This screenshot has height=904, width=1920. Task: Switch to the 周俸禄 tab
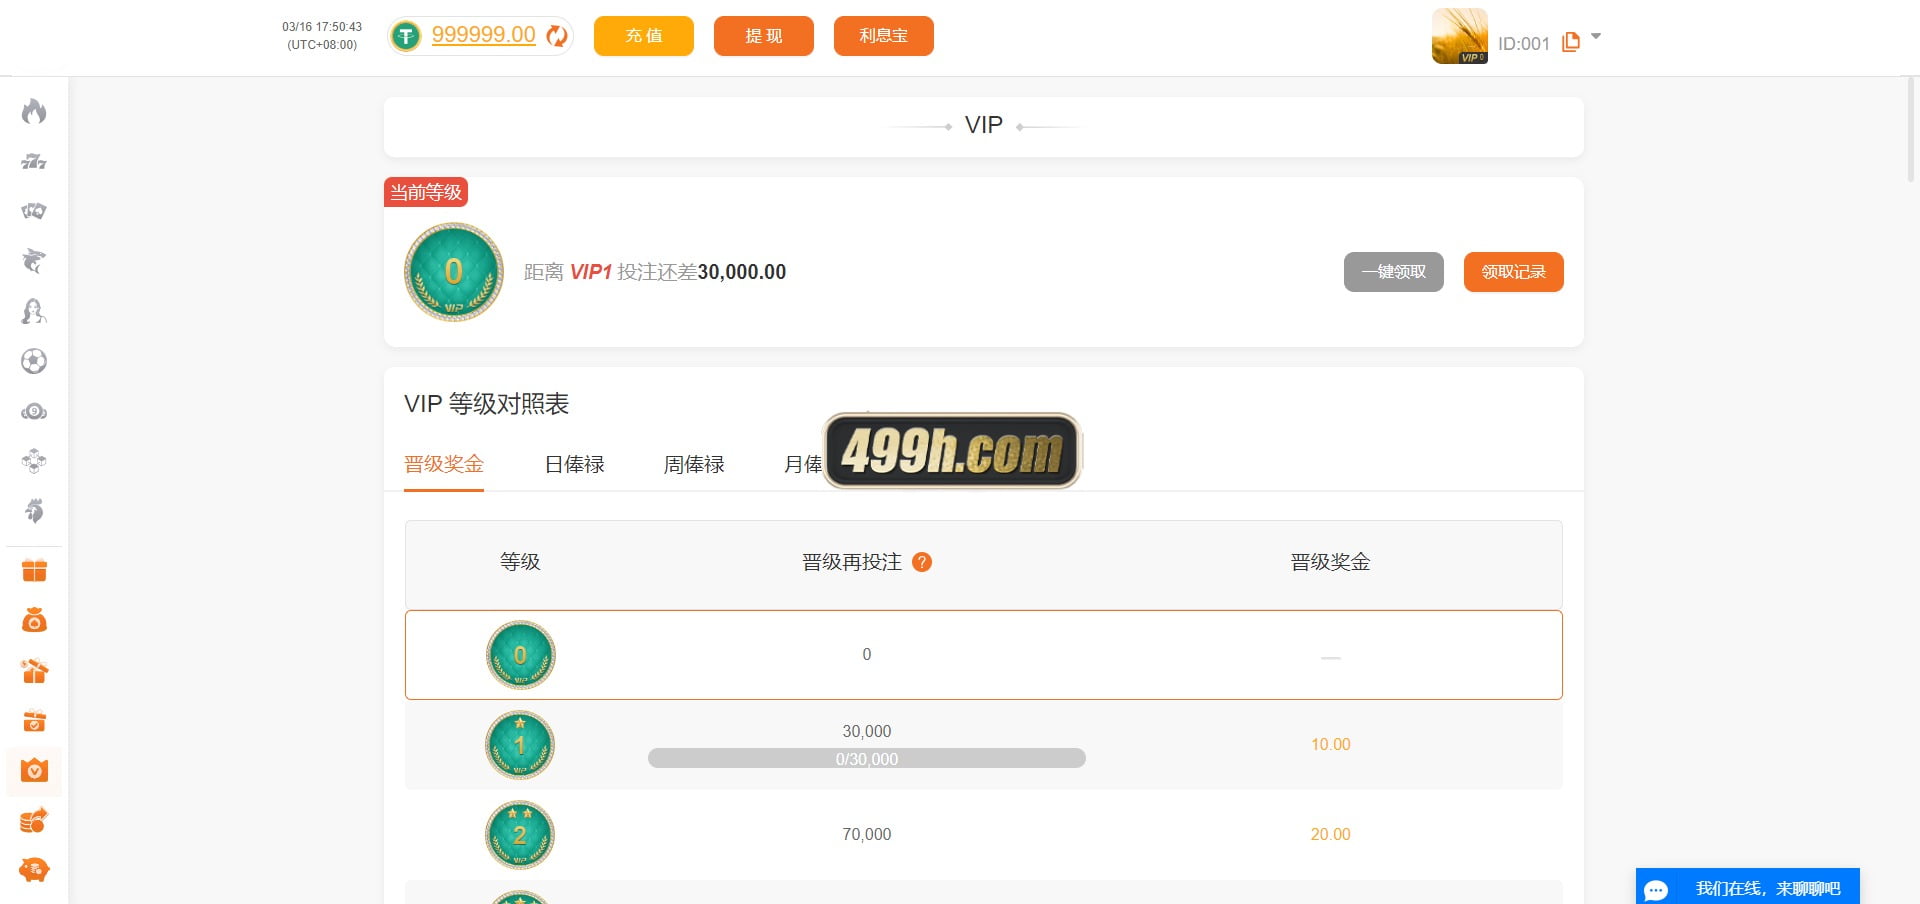click(694, 464)
